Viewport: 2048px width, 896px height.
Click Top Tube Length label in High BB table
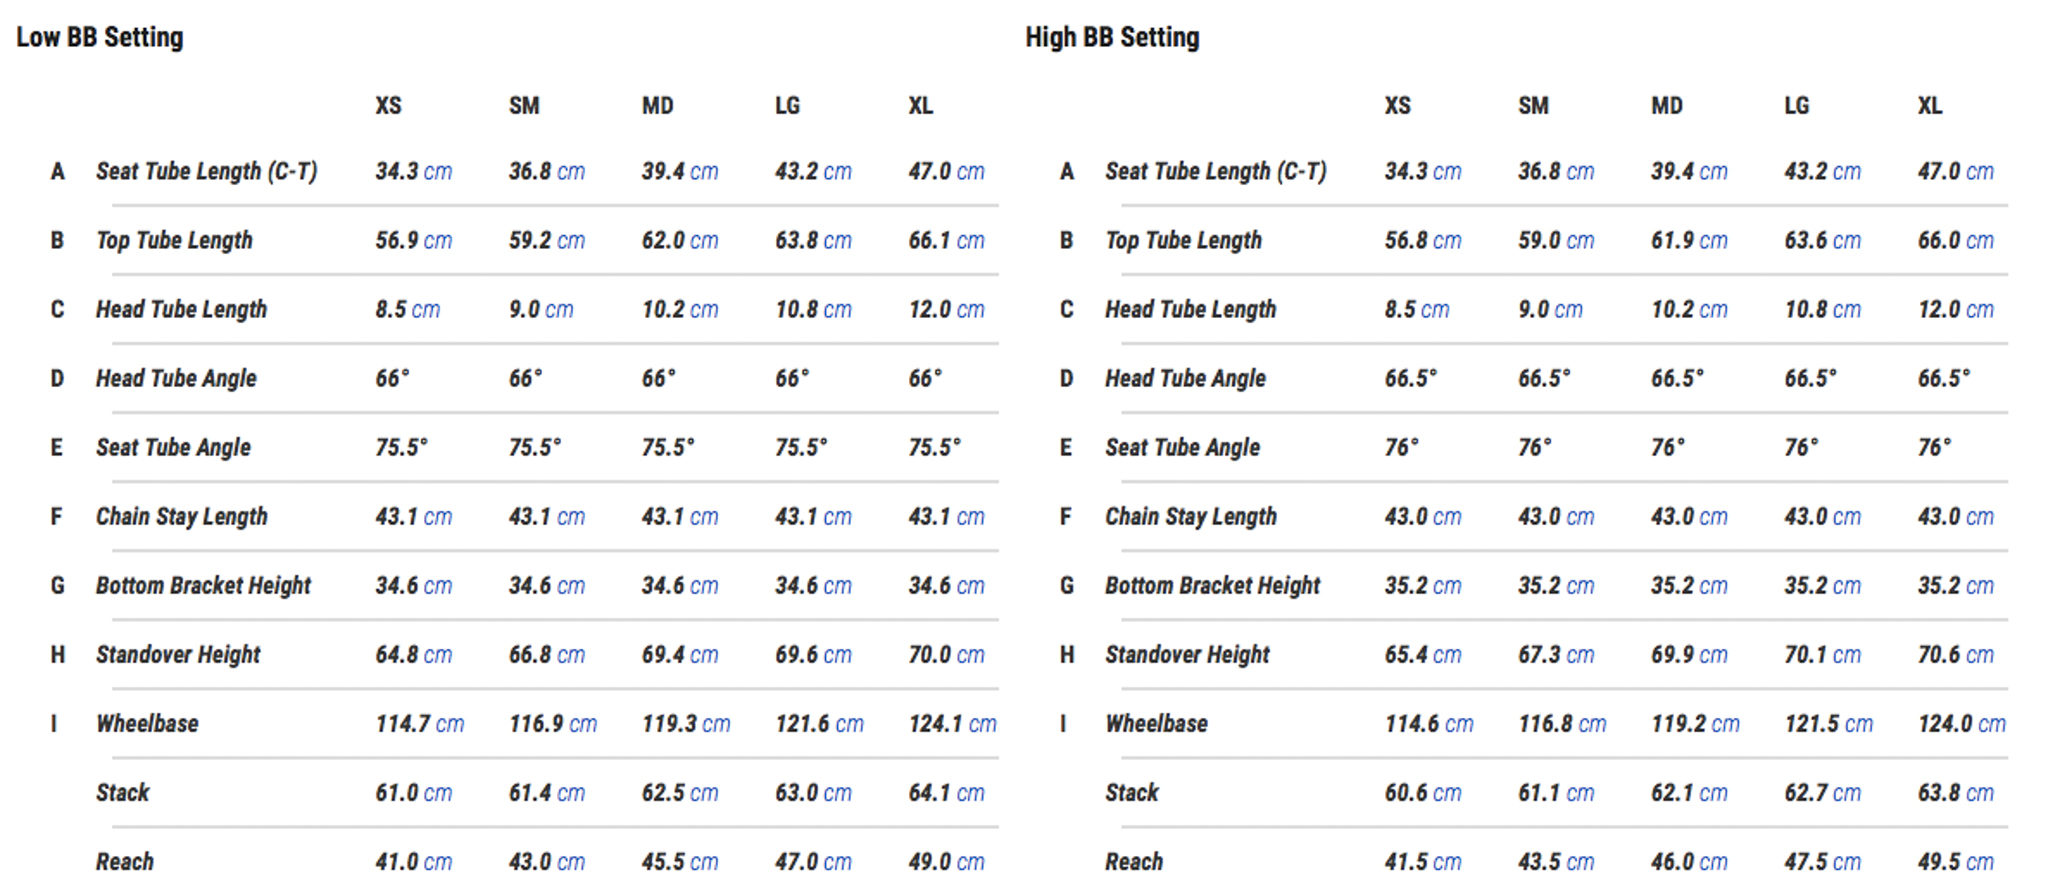(1183, 240)
